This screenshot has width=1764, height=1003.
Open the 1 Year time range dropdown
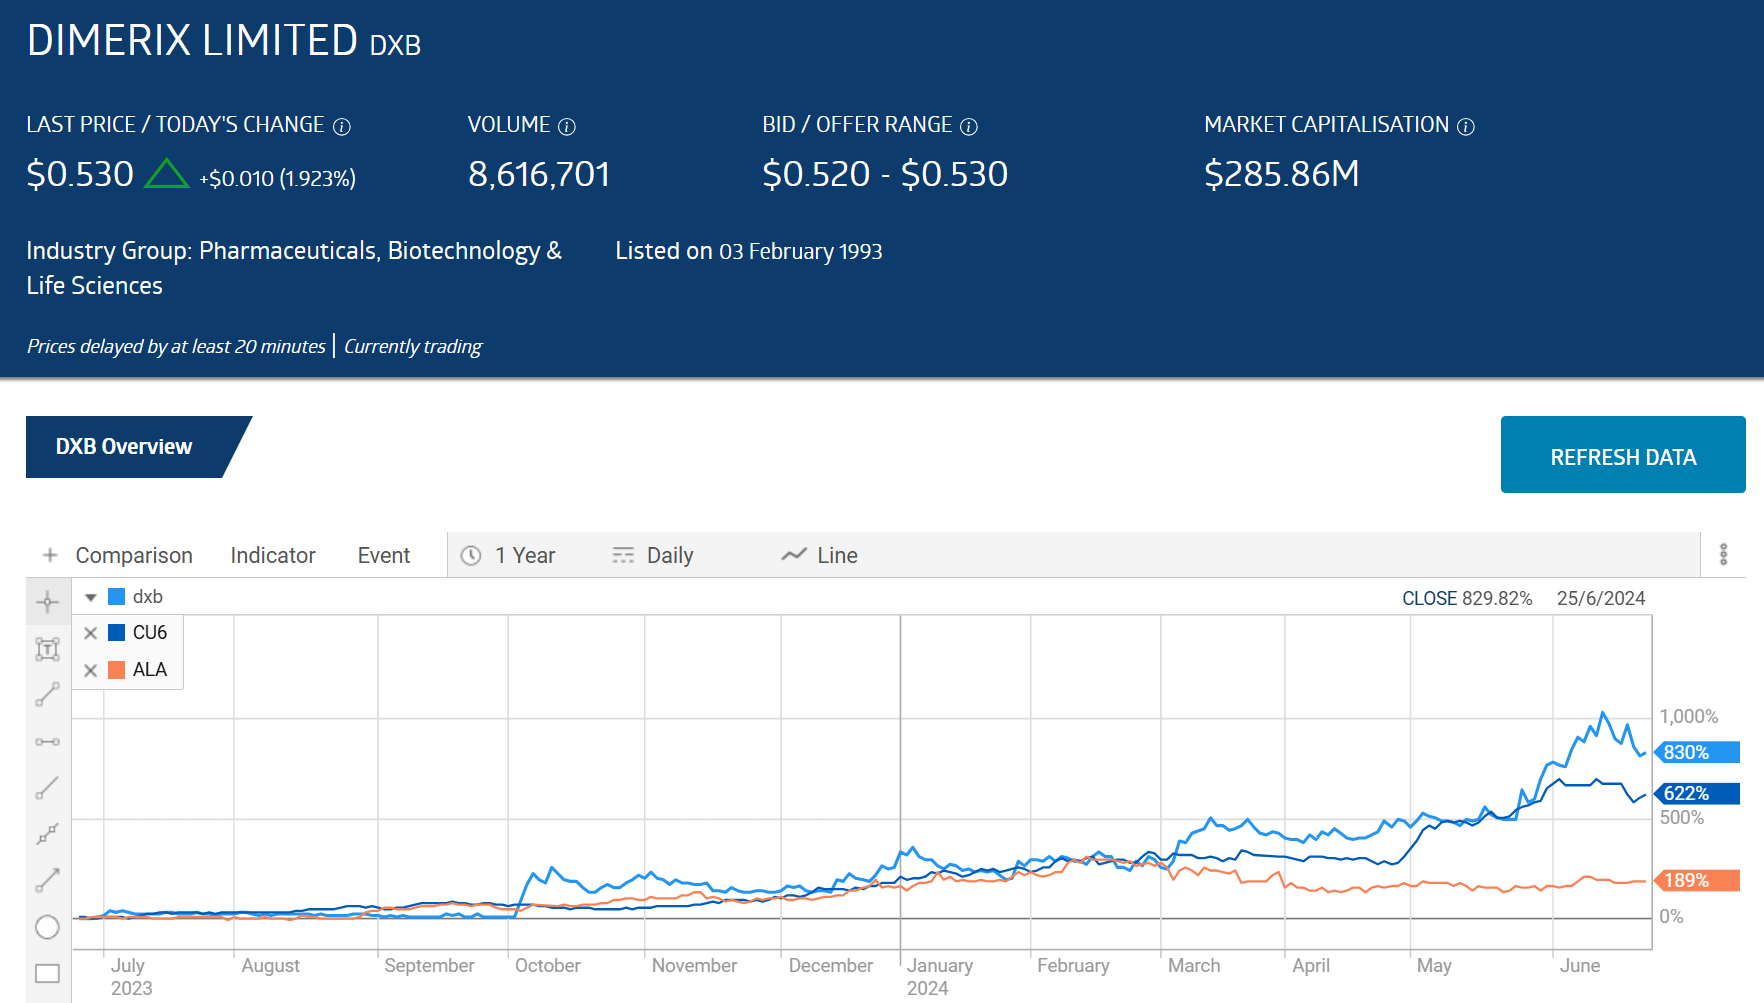[x=508, y=555]
